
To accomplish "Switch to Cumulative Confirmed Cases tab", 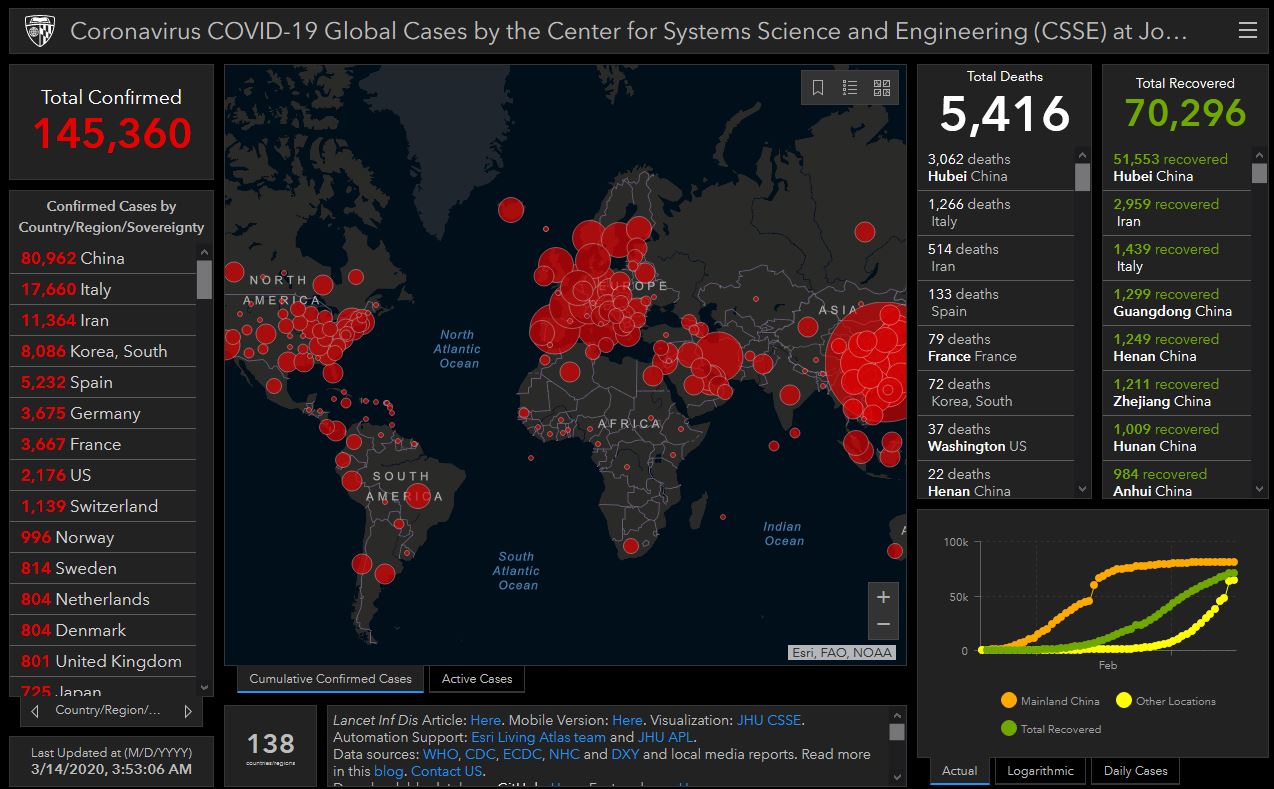I will click(330, 679).
